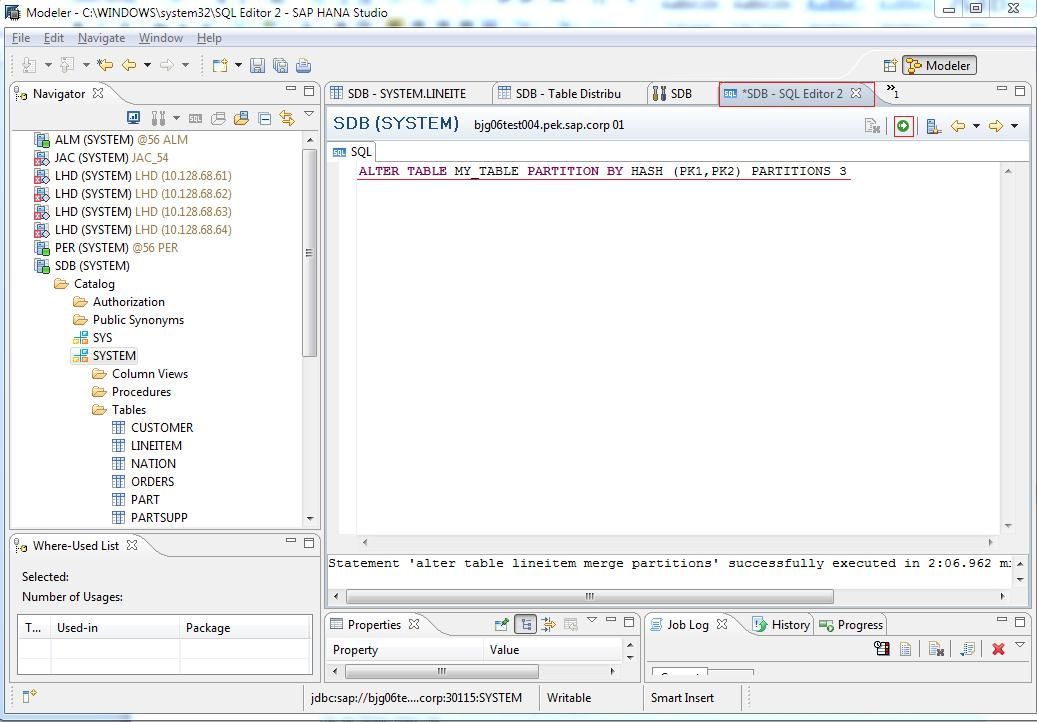This screenshot has height=722, width=1037.
Task: Maximize the Navigator view panel
Action: (309, 91)
